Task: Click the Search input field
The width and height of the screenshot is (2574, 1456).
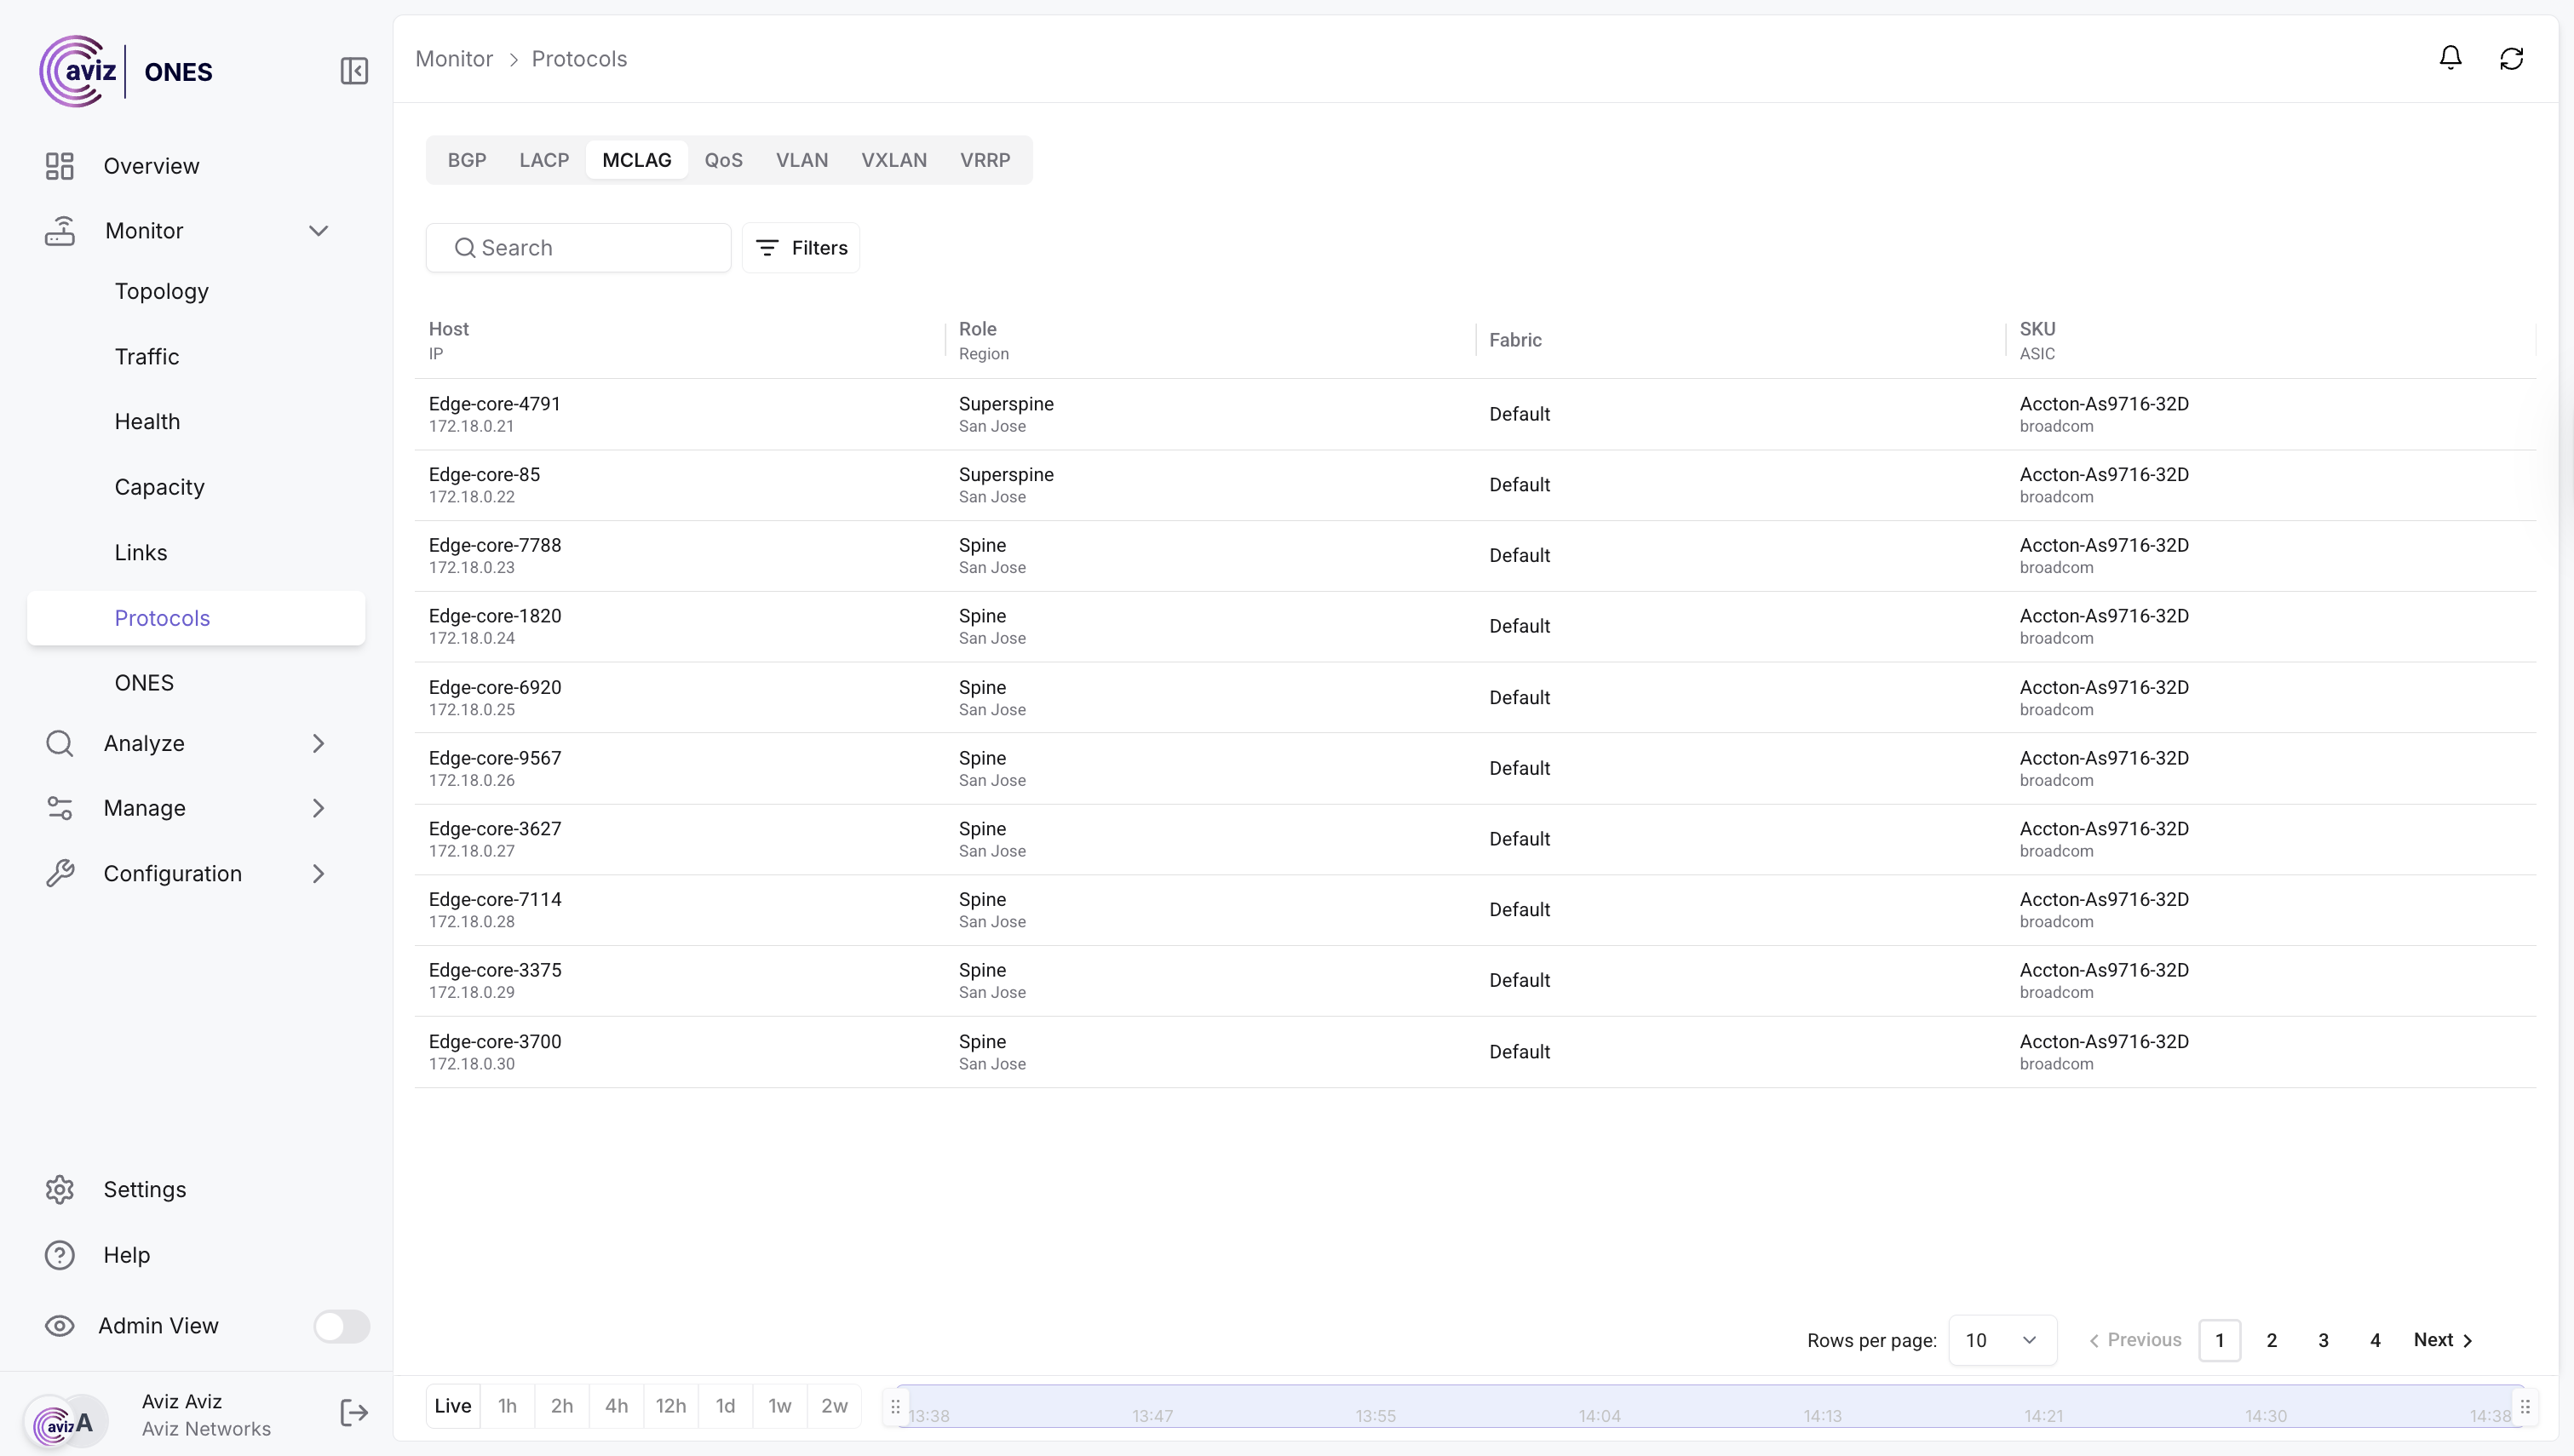Action: click(x=590, y=248)
